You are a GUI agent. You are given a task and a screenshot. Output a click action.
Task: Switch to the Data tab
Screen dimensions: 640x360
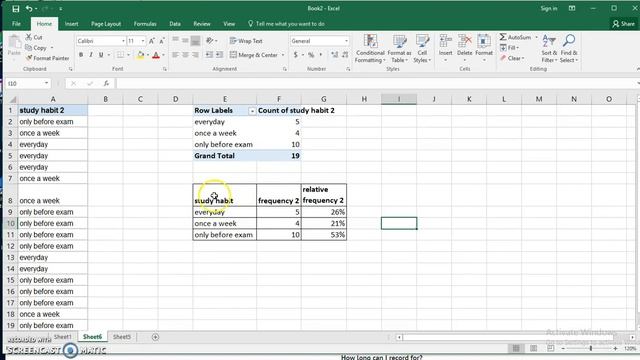175,24
